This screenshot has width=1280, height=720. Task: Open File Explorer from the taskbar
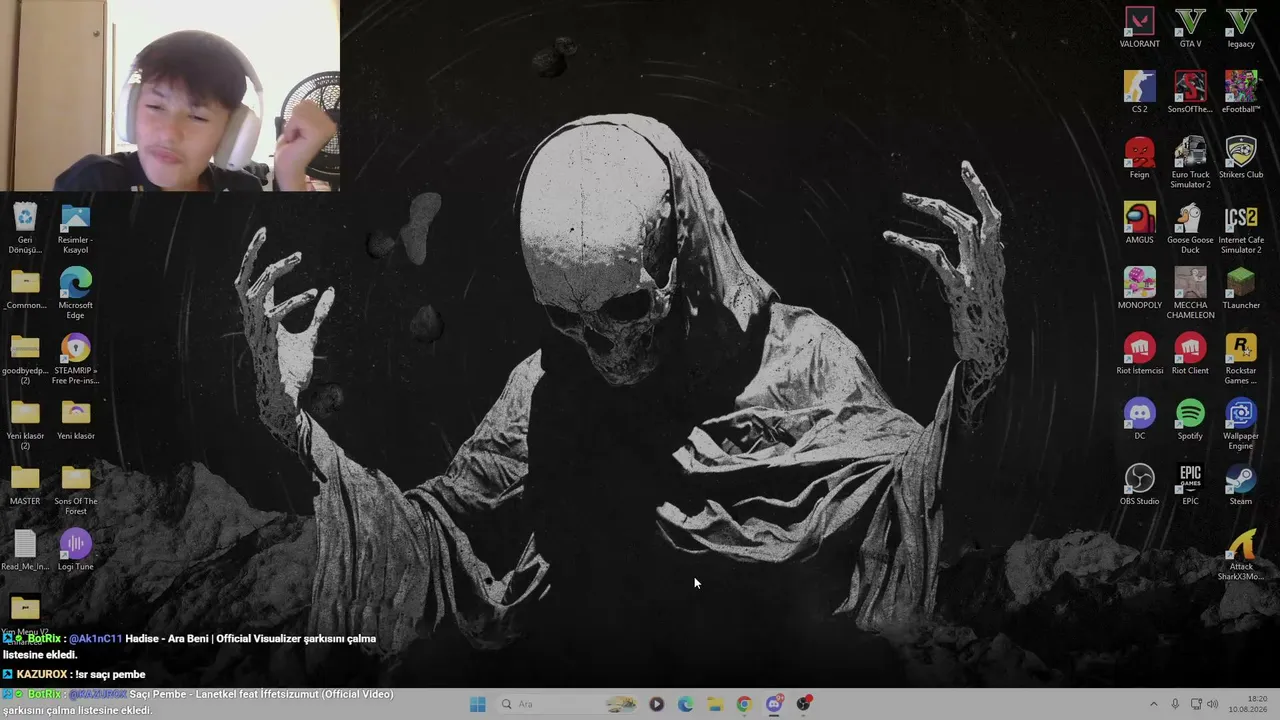[715, 704]
